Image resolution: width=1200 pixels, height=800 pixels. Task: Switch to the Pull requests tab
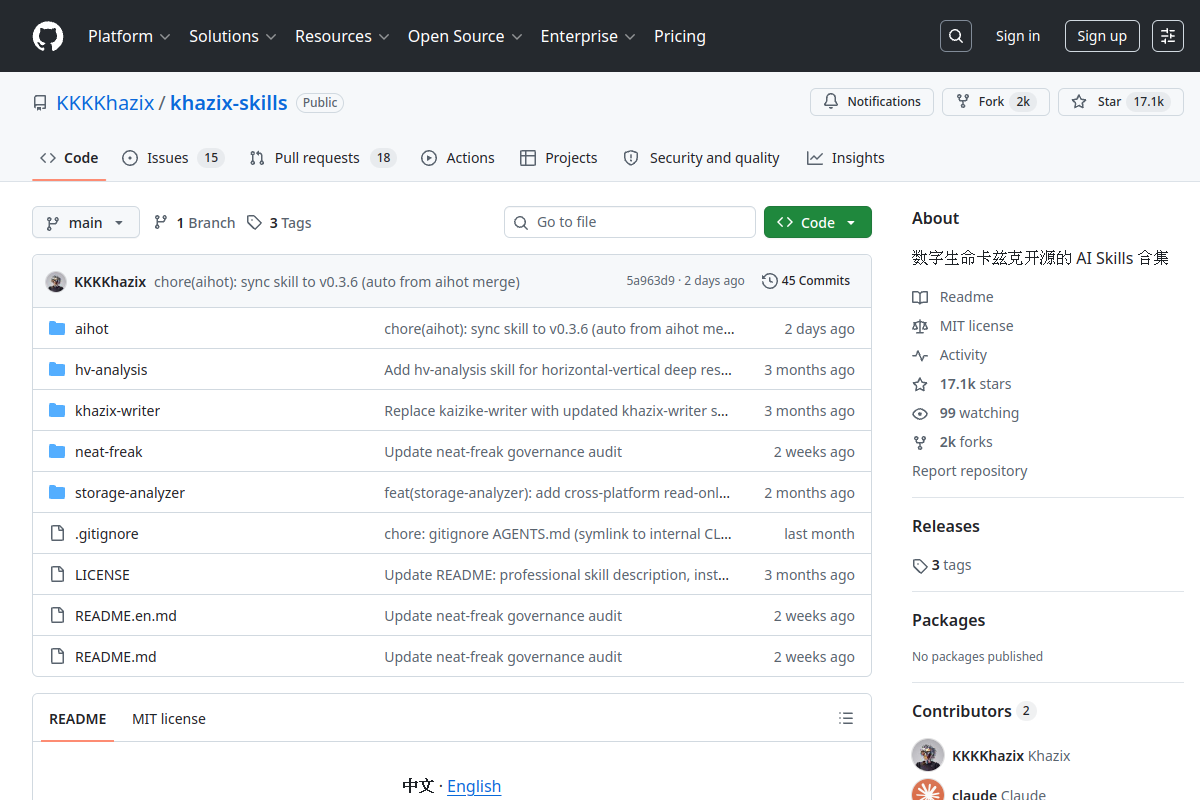[323, 158]
